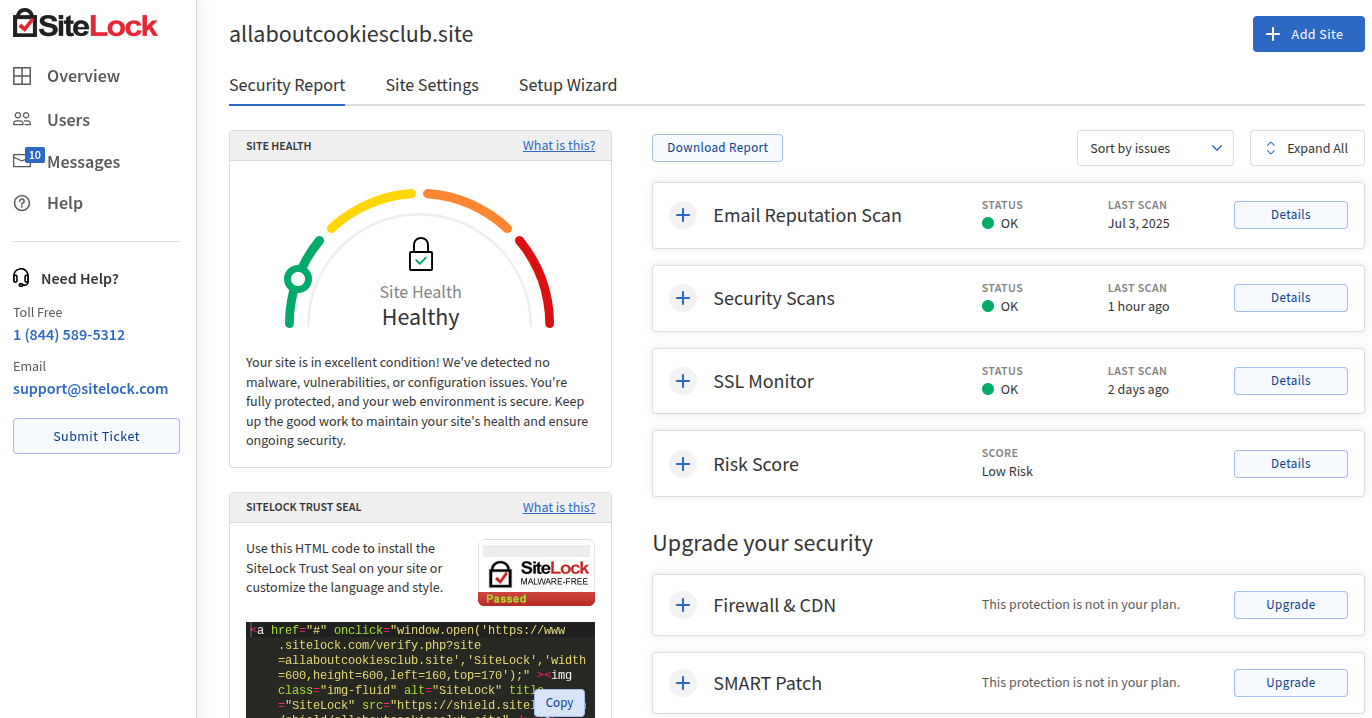Screen dimensions: 1372x718
Task: Open the Sort by issues dropdown
Action: point(1155,148)
